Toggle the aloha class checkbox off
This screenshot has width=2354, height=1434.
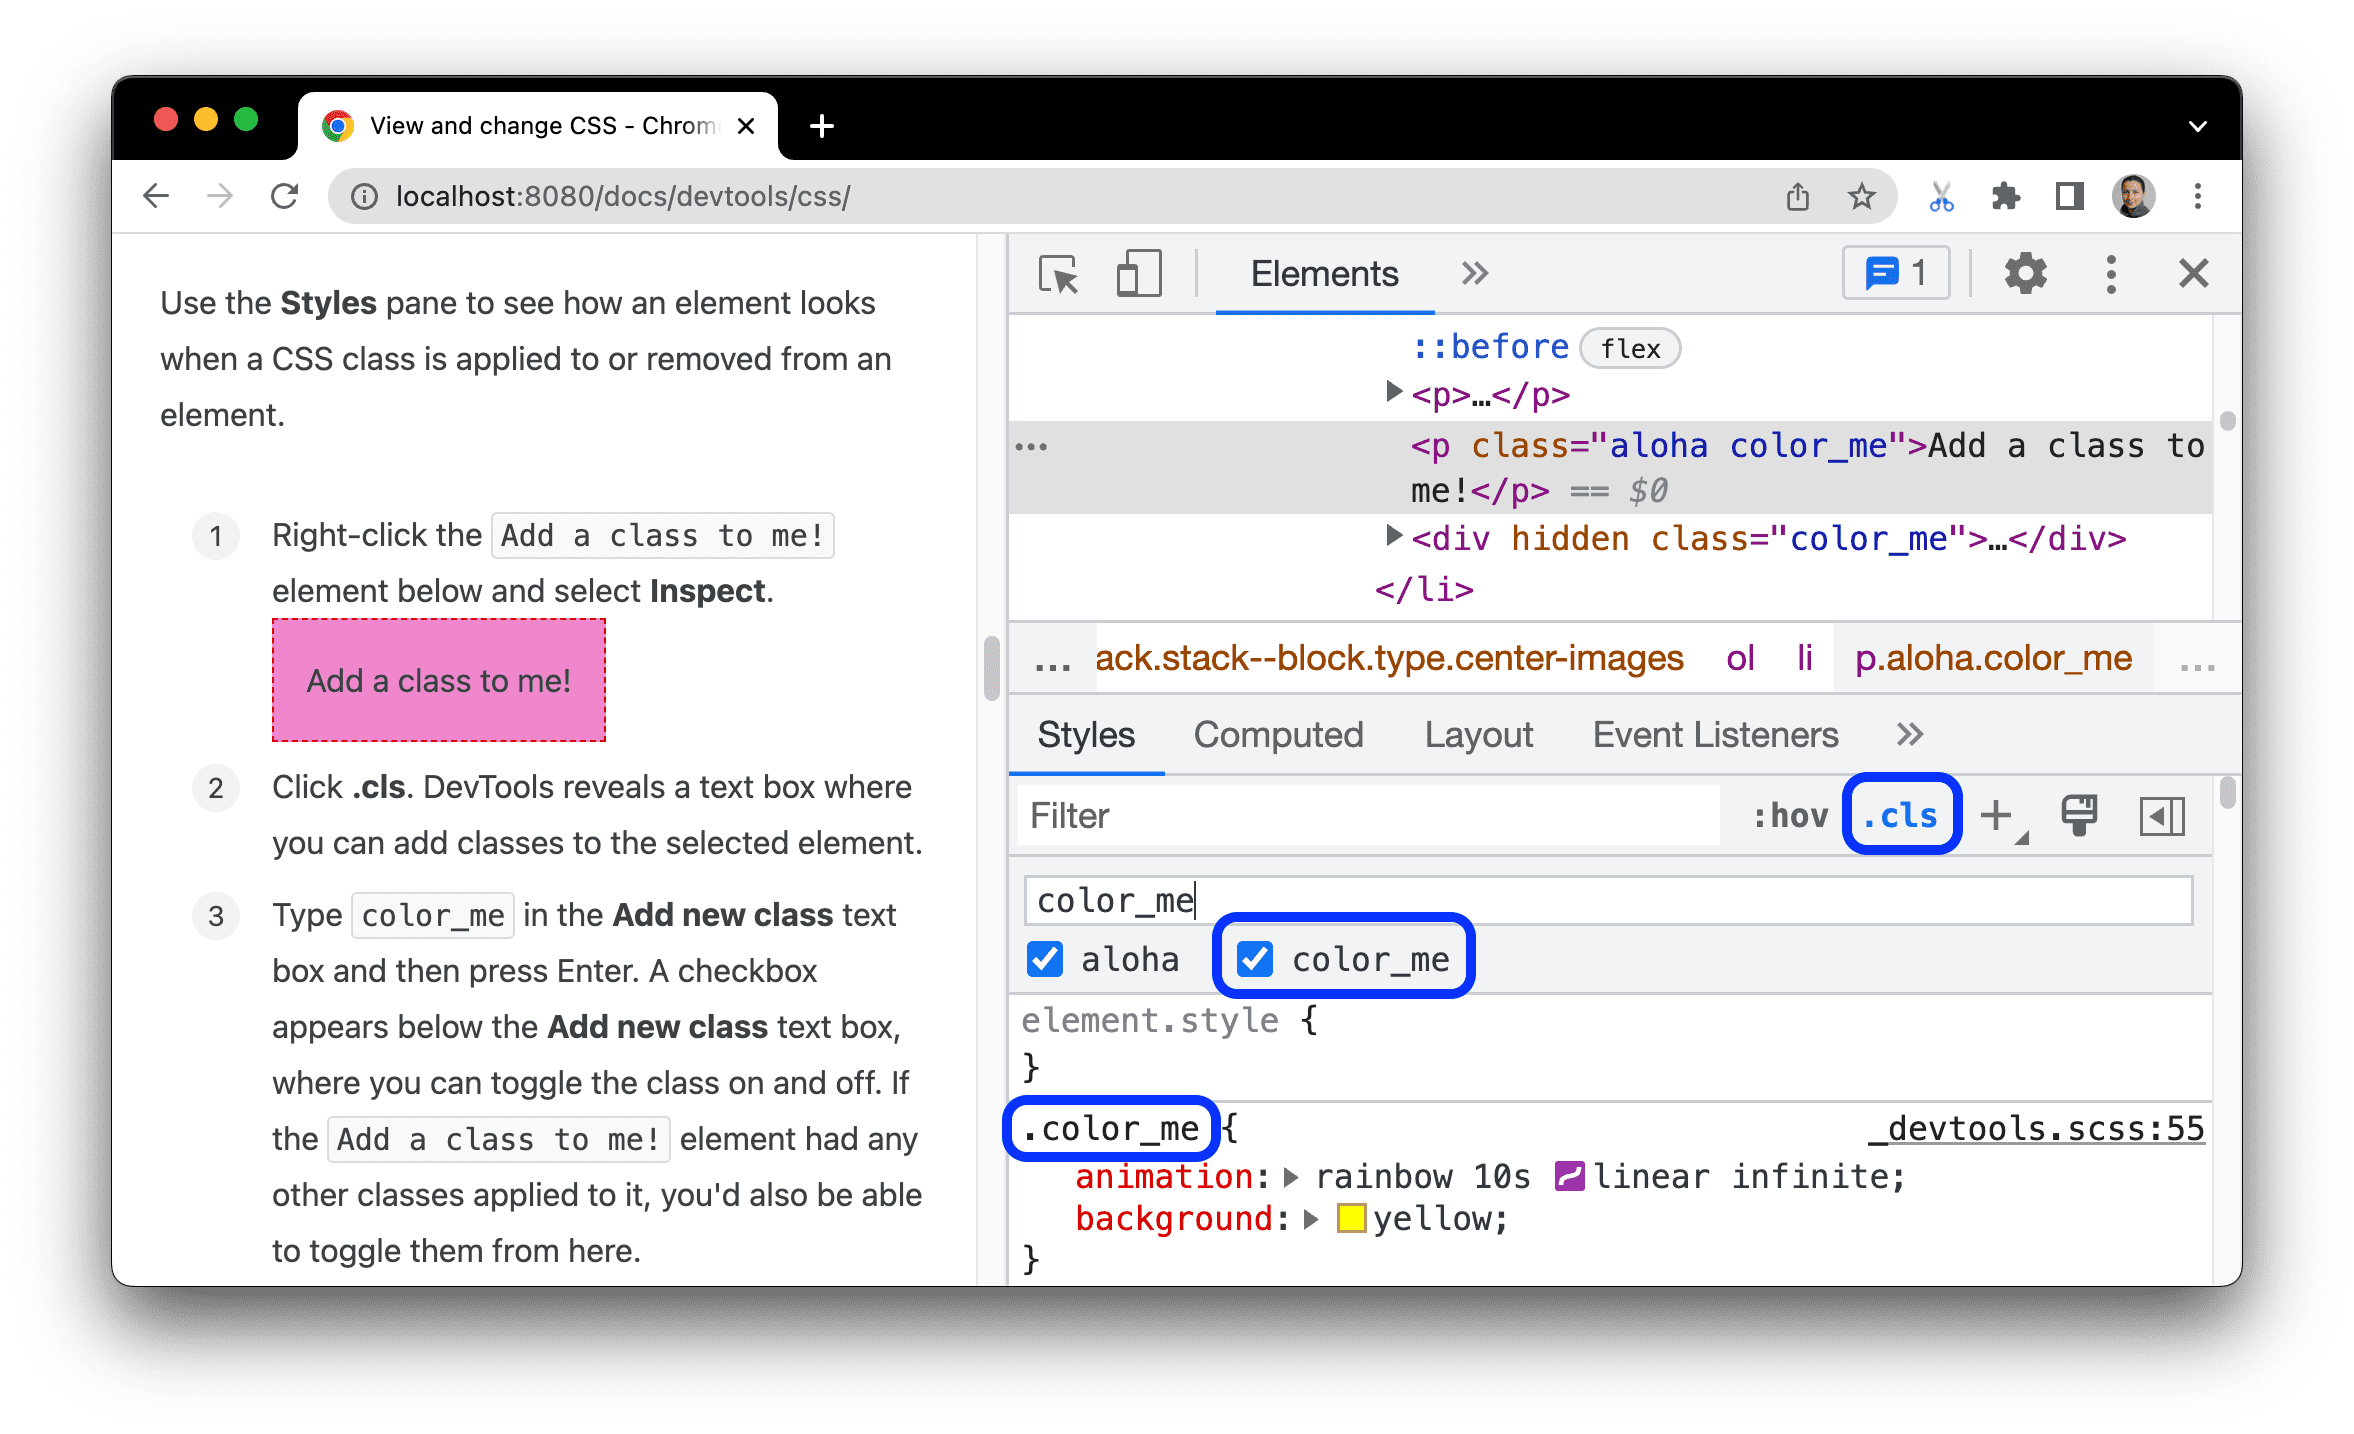(x=1046, y=960)
